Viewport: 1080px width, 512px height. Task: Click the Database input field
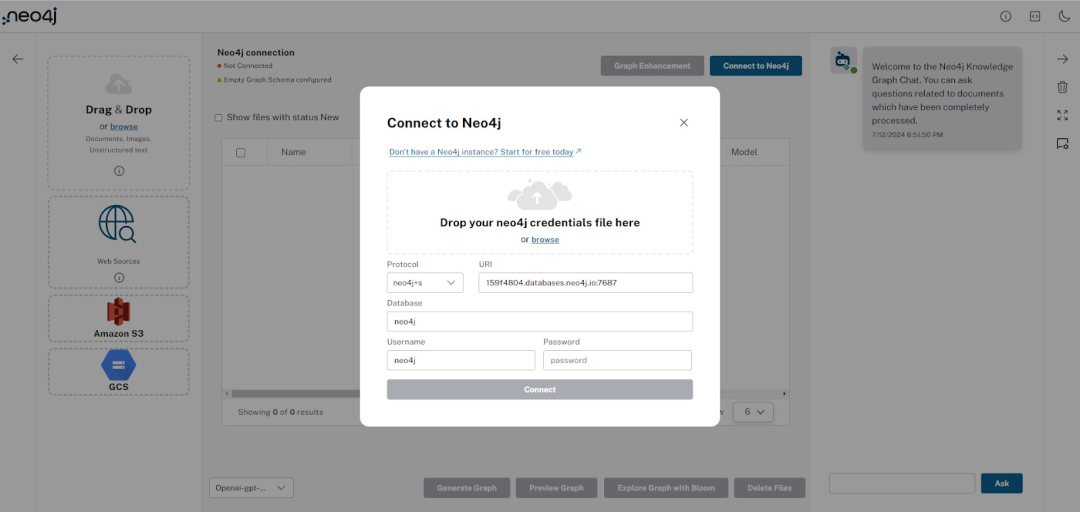(539, 321)
